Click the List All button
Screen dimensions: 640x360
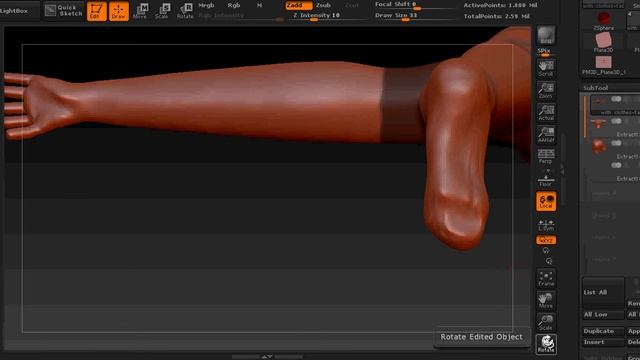[603, 293]
